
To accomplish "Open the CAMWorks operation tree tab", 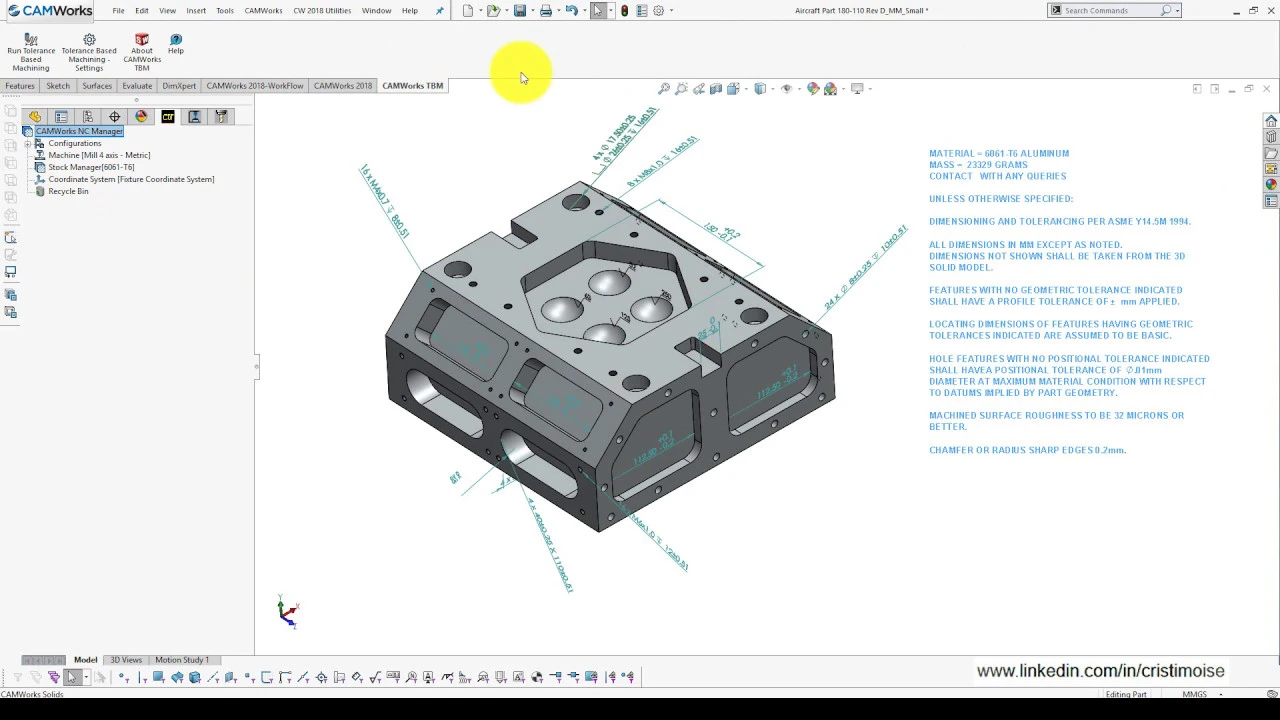I will click(194, 117).
